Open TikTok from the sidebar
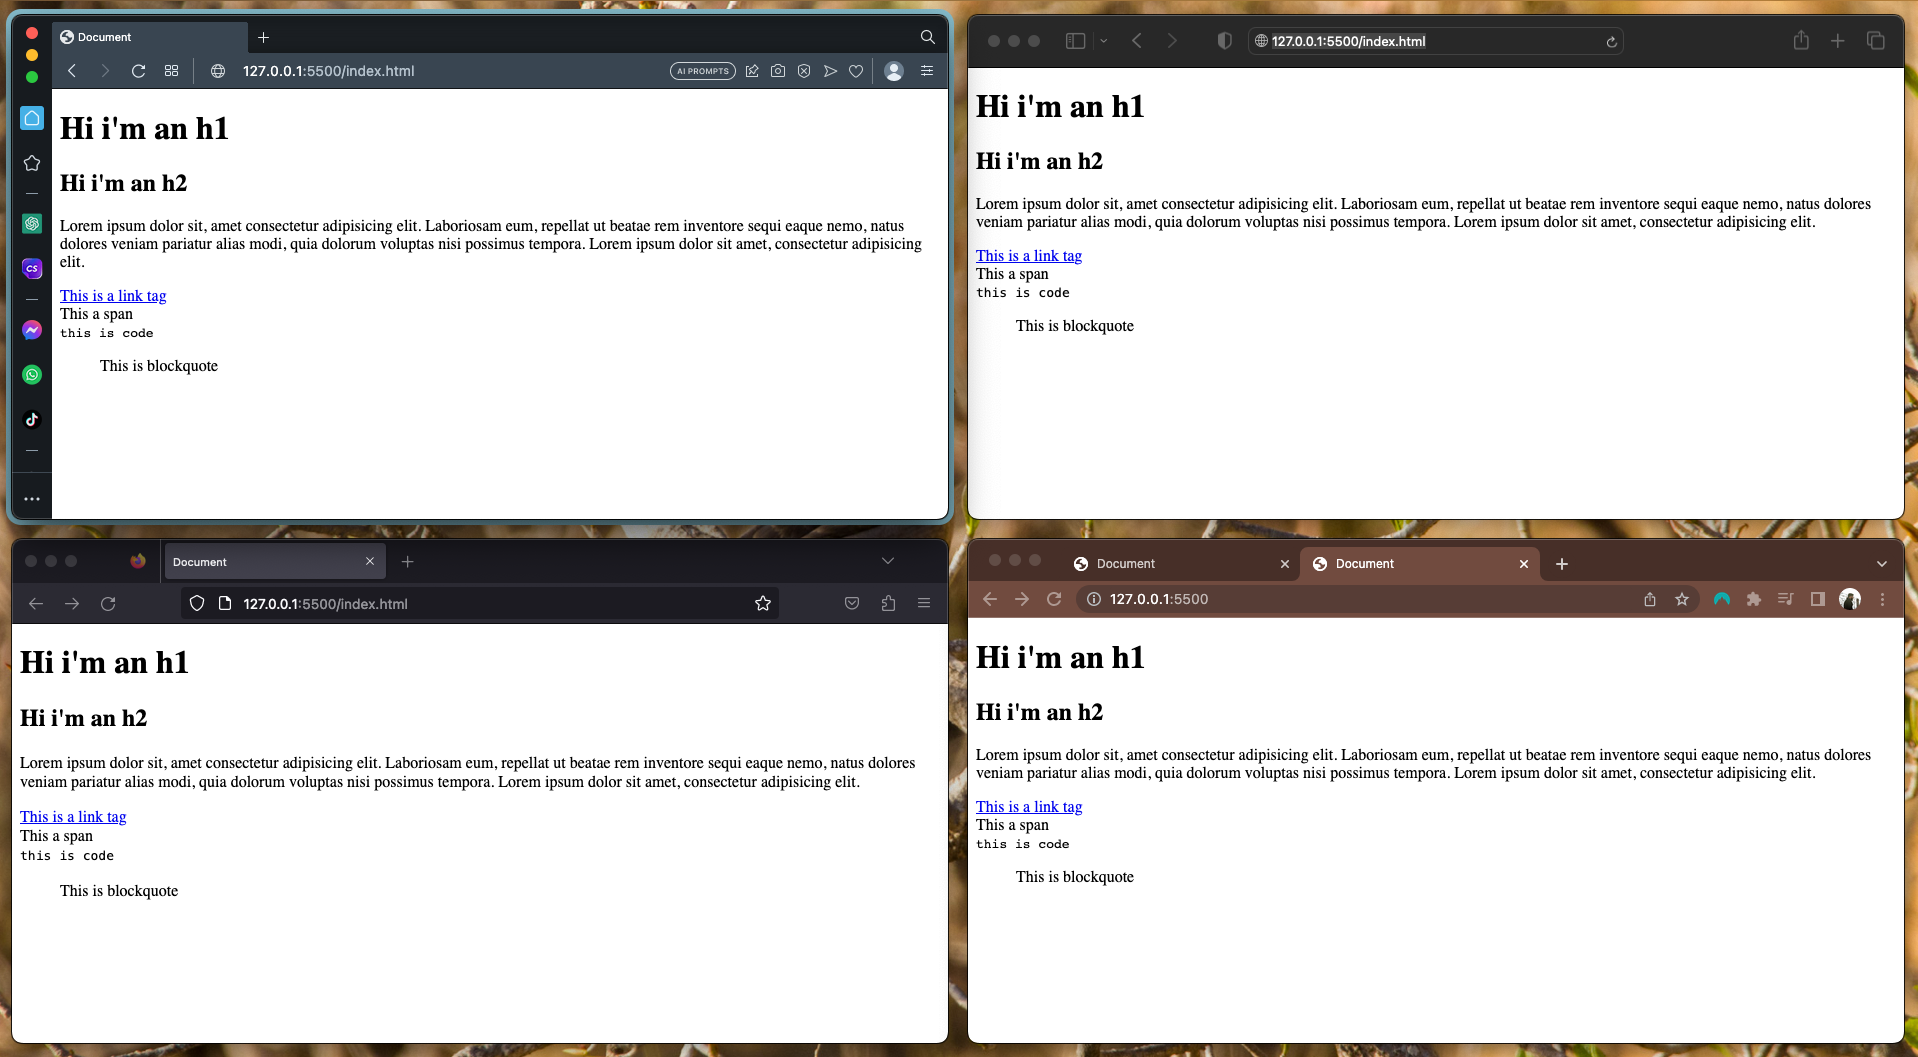The height and width of the screenshot is (1057, 1918). tap(32, 420)
